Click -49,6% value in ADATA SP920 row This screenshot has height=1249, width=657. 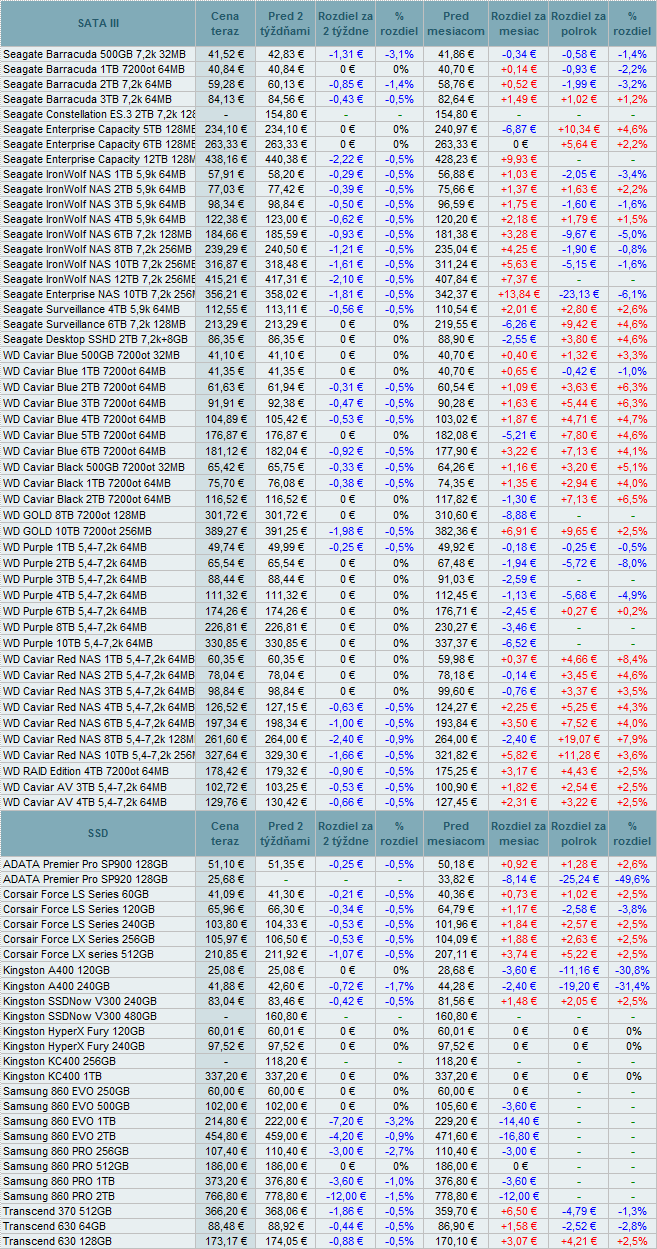[632, 879]
